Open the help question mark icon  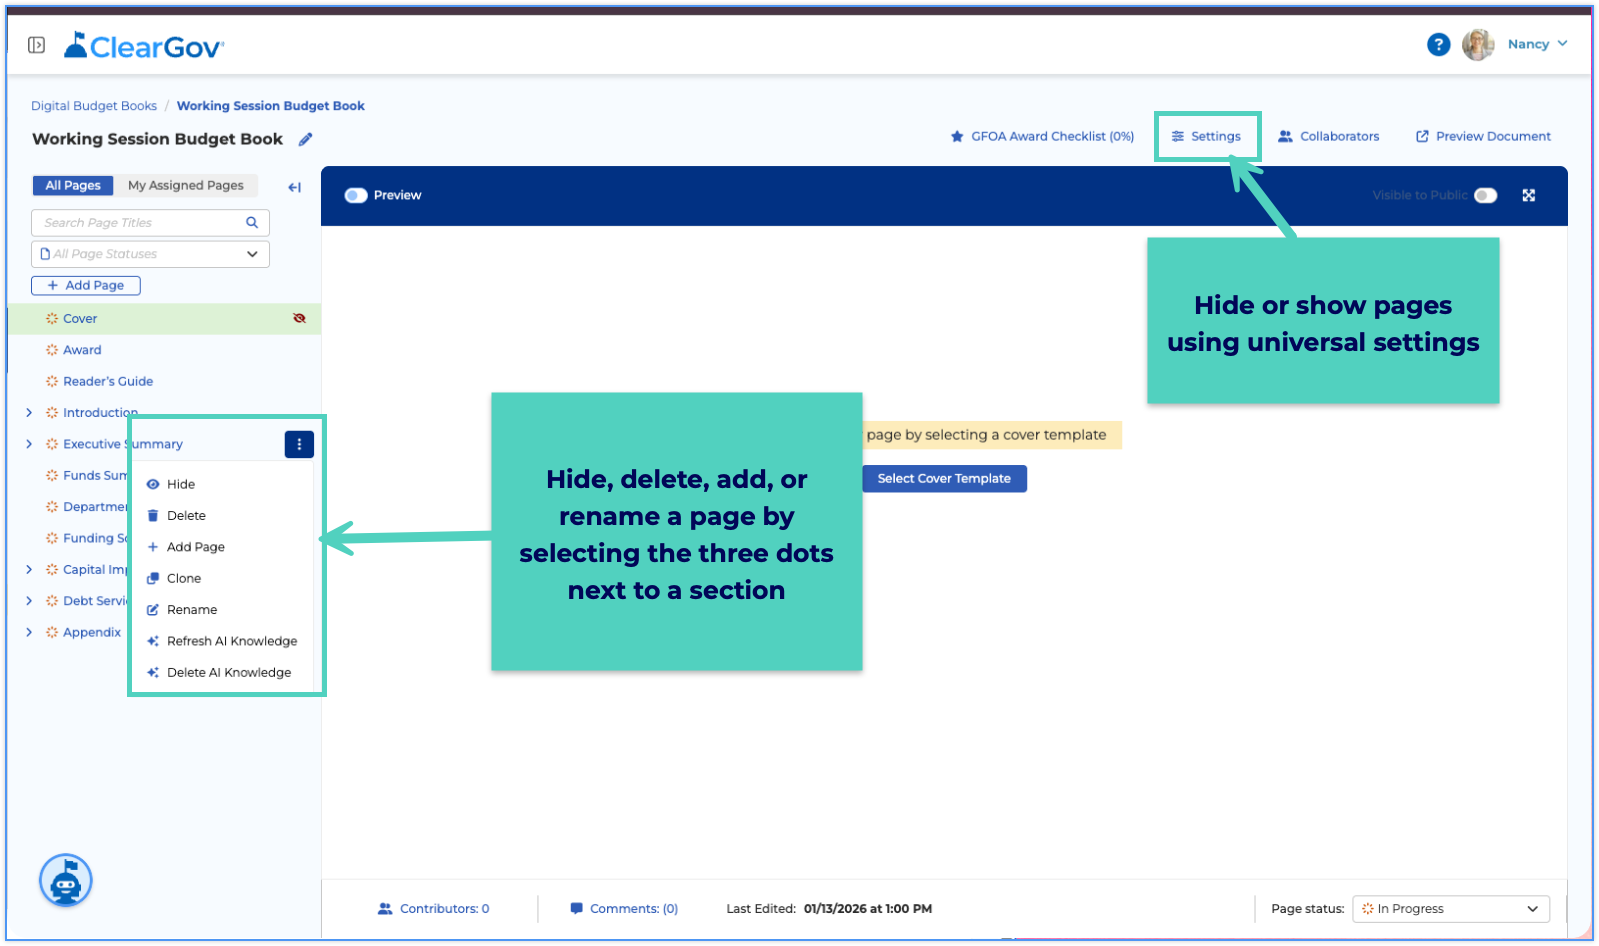pos(1438,44)
